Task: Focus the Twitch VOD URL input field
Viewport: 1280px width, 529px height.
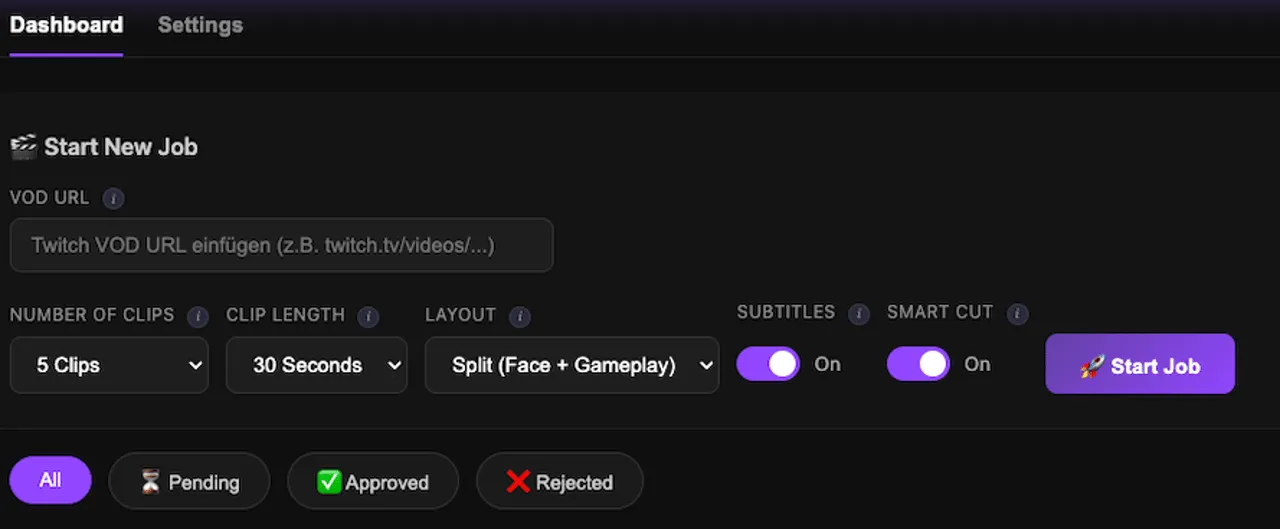Action: pos(281,245)
